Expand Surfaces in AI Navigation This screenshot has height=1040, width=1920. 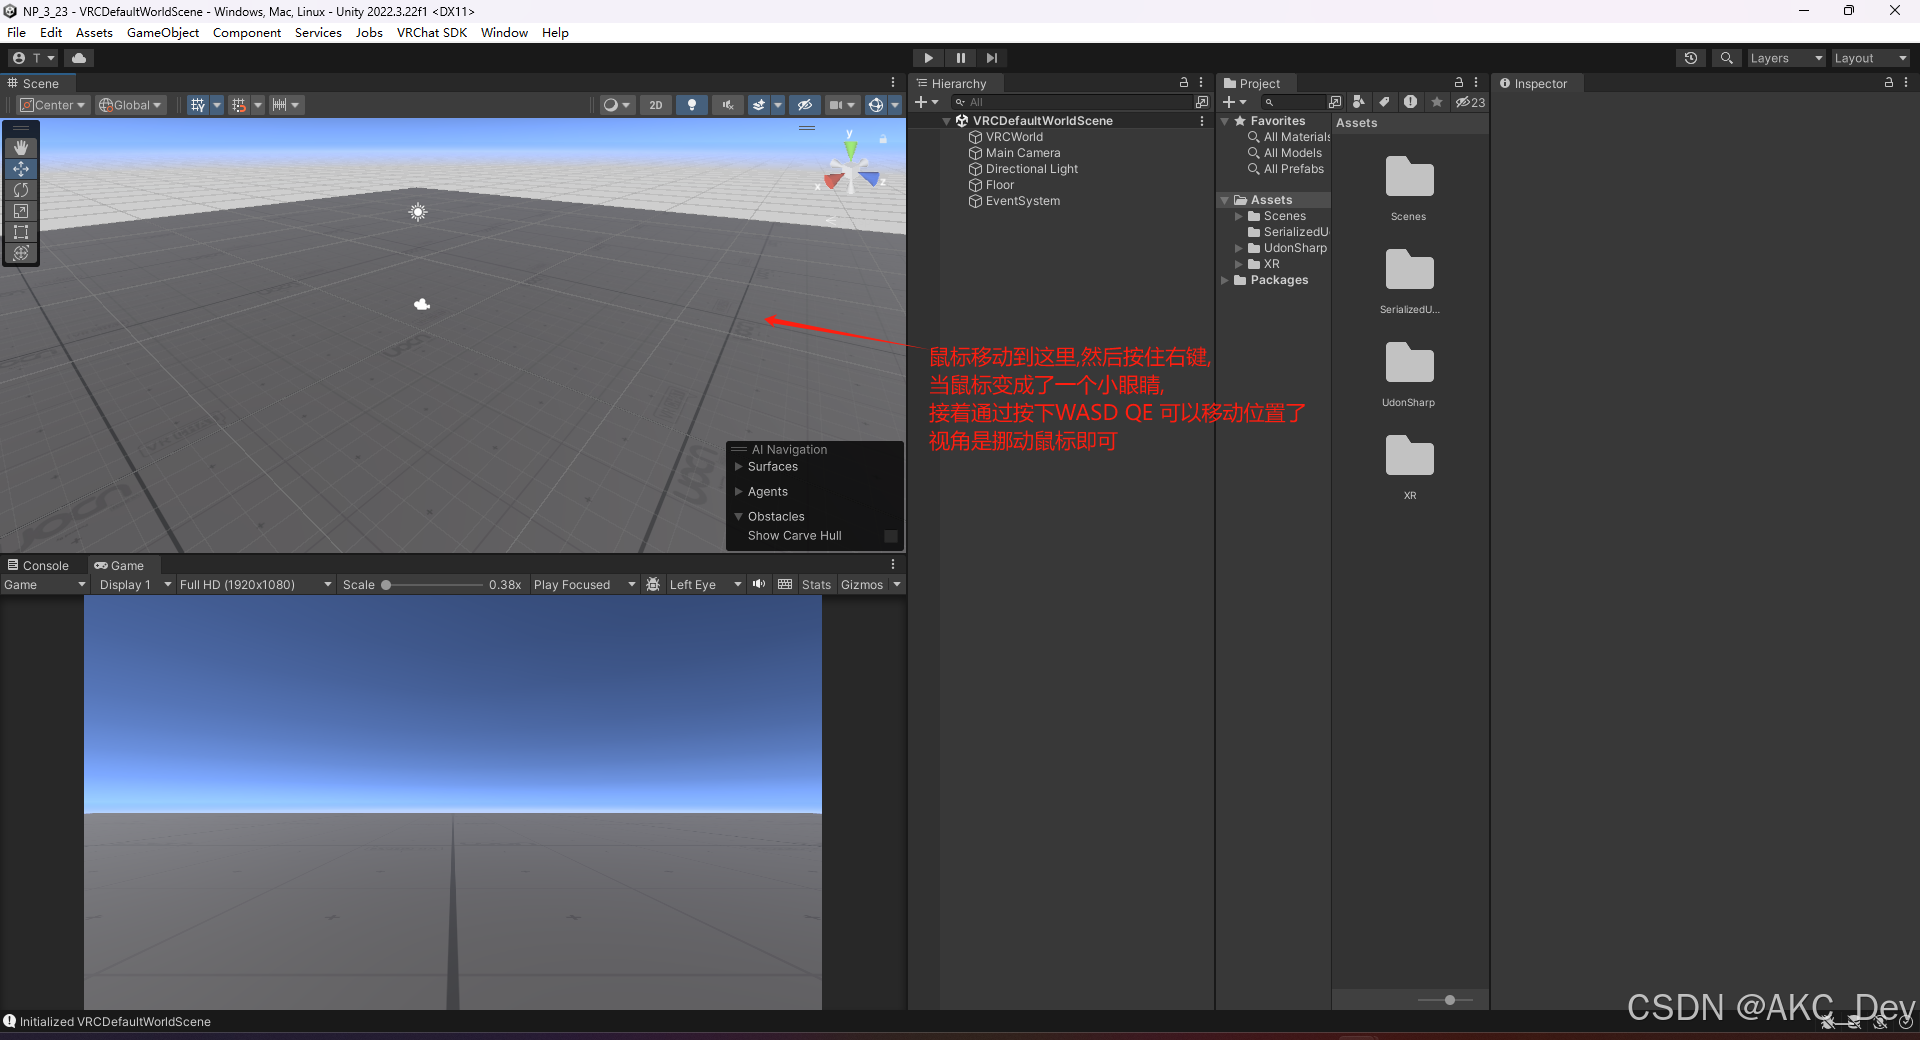pyautogui.click(x=739, y=467)
